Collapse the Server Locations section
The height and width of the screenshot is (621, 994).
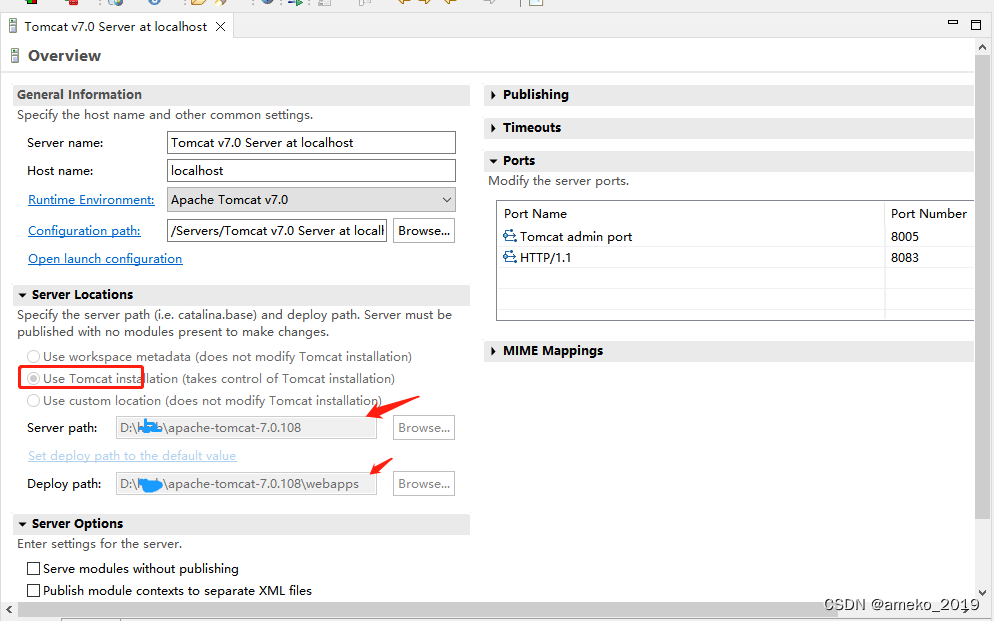pos(22,295)
